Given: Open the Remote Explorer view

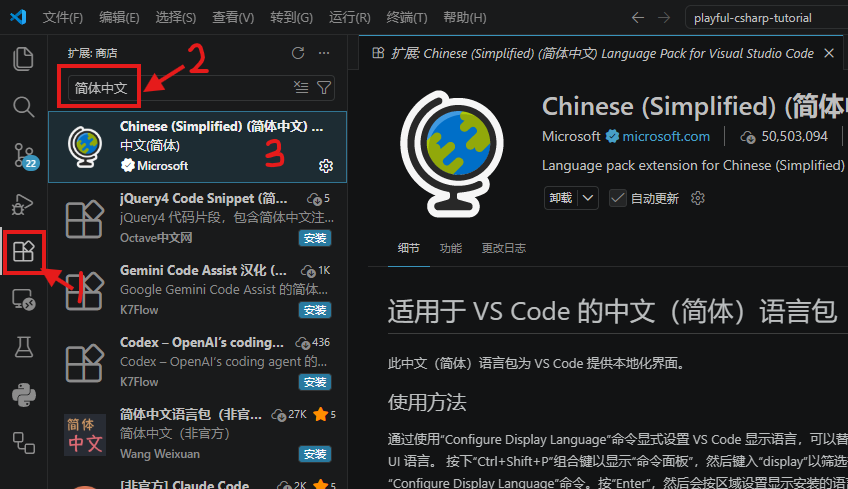Looking at the screenshot, I should click(x=23, y=299).
